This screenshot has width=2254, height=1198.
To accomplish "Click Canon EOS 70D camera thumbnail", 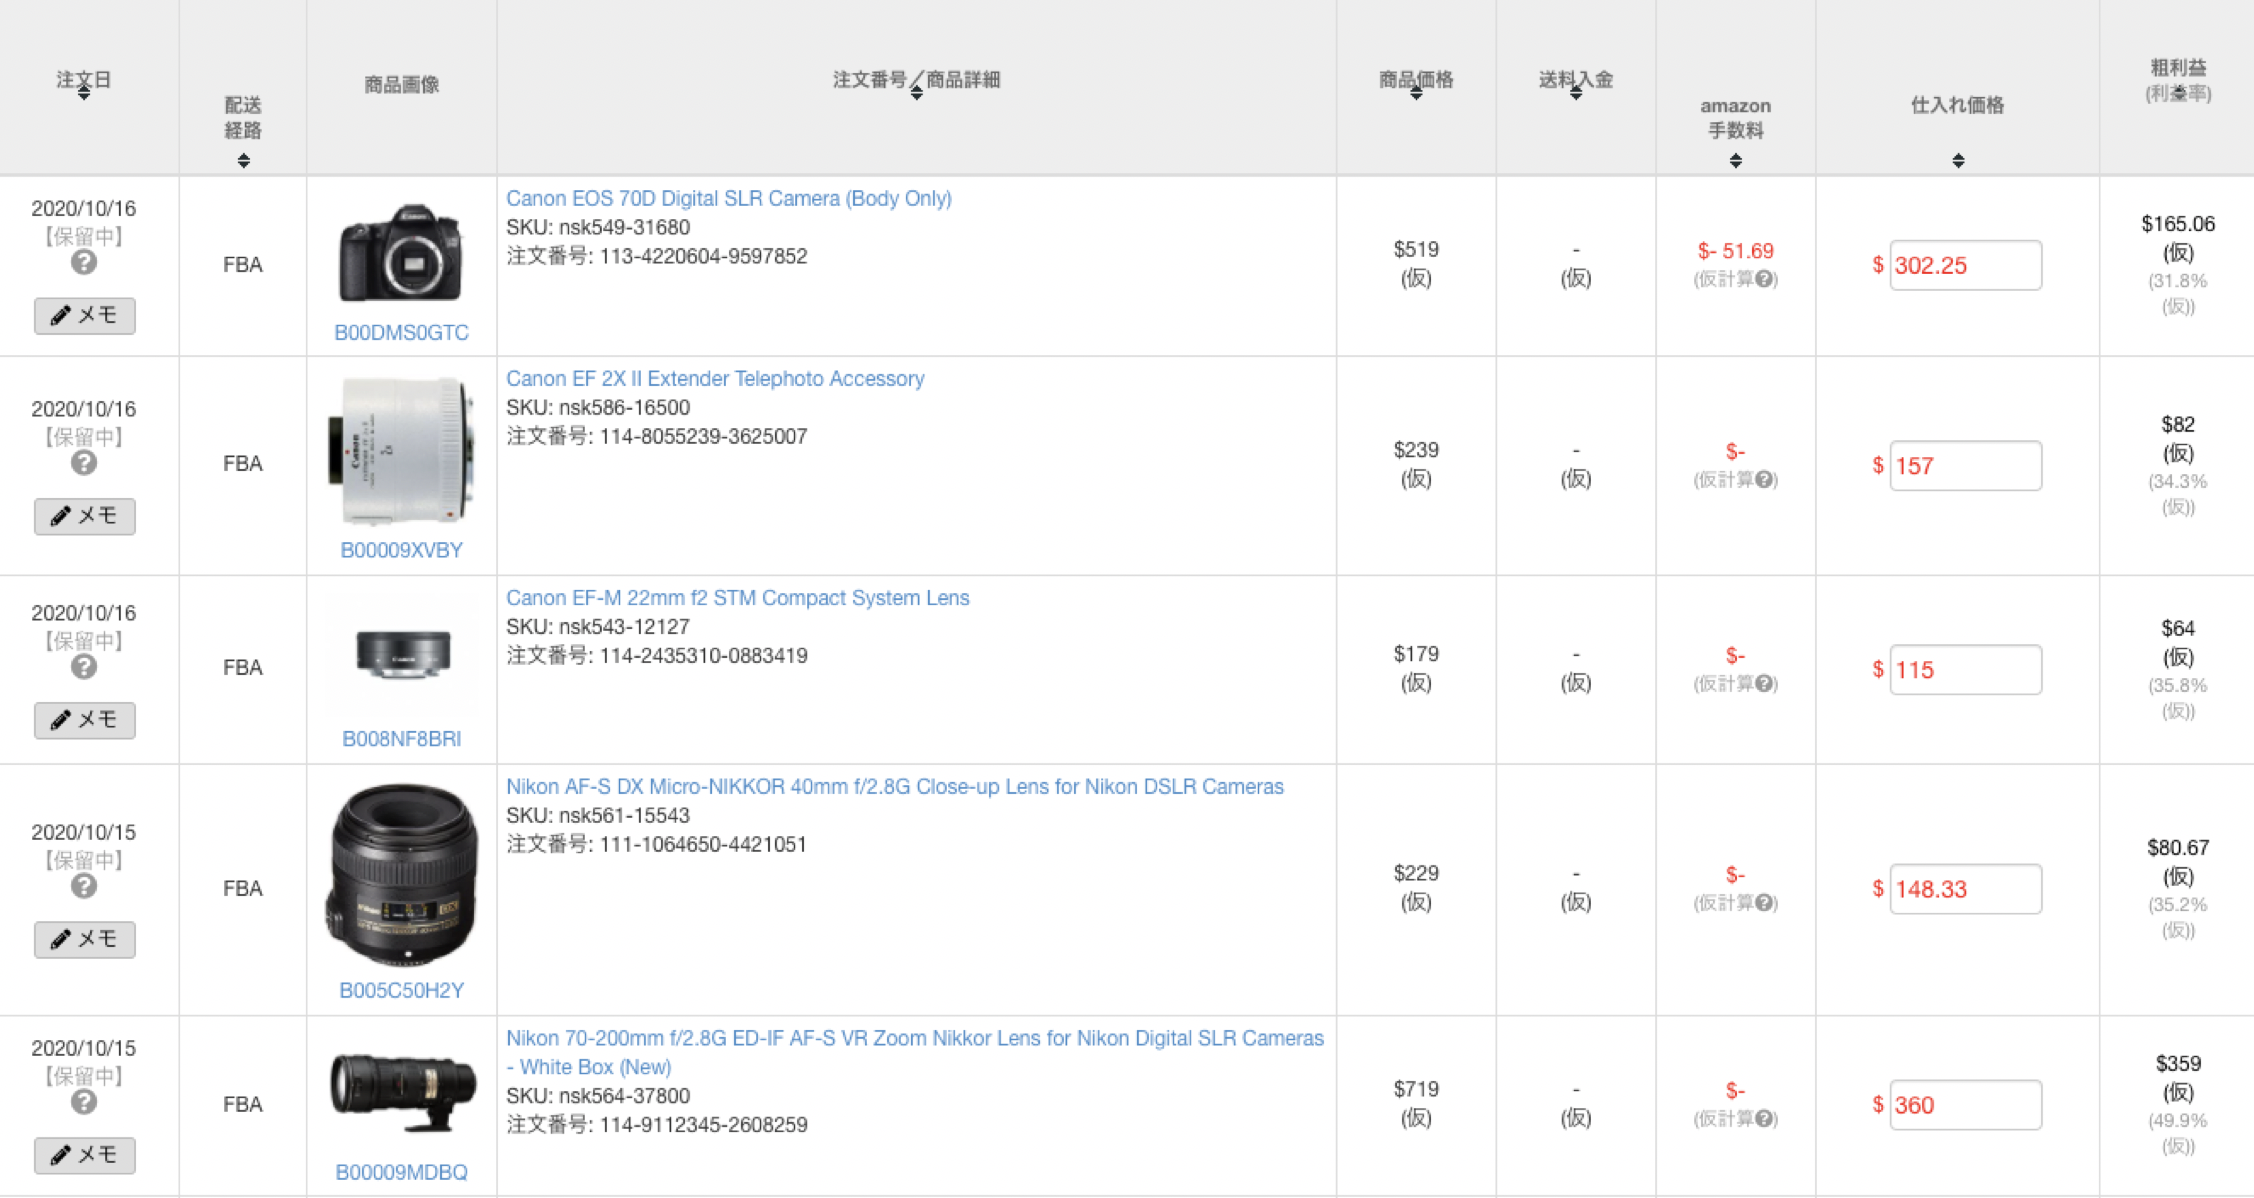I will 401,252.
